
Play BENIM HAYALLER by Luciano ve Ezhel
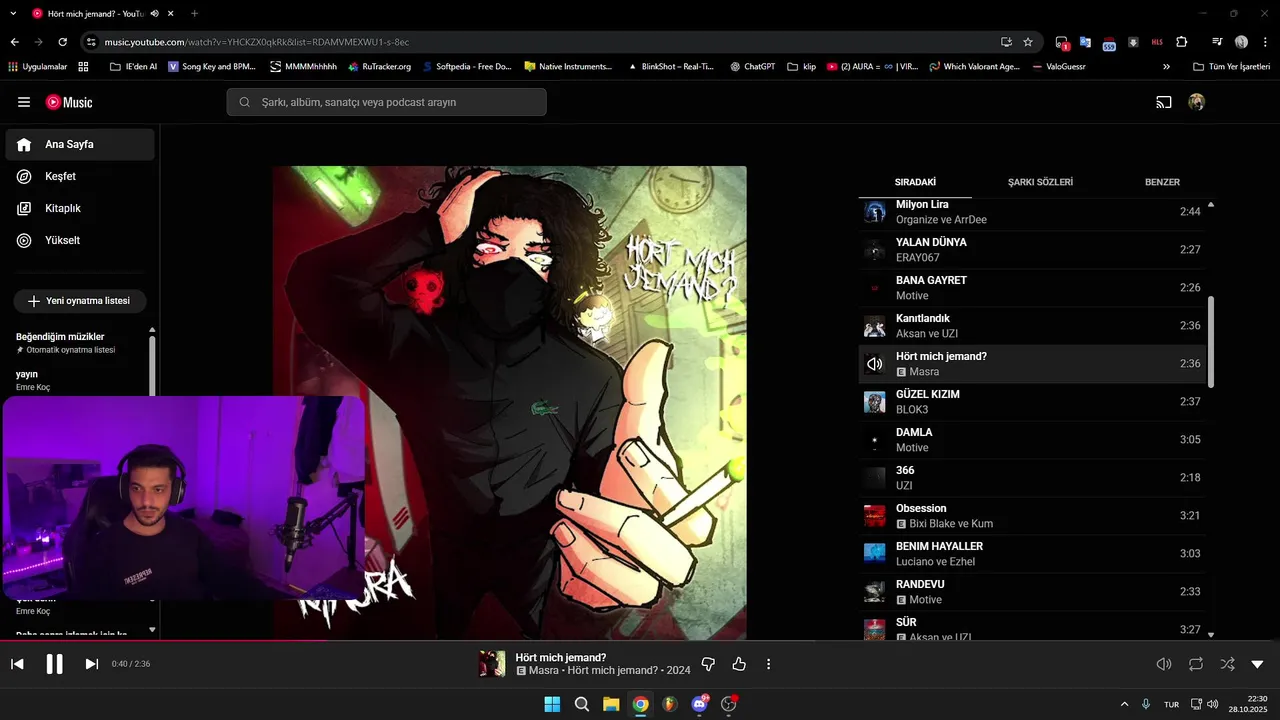(1032, 554)
